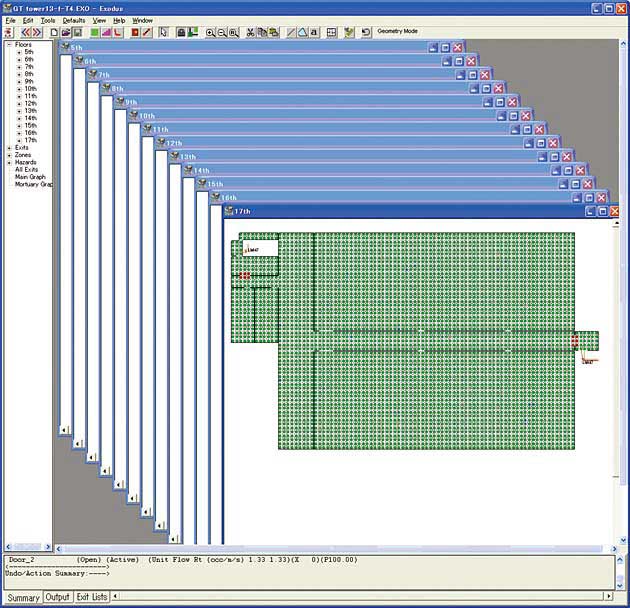Expand the Hazards tree node

[x=9, y=162]
